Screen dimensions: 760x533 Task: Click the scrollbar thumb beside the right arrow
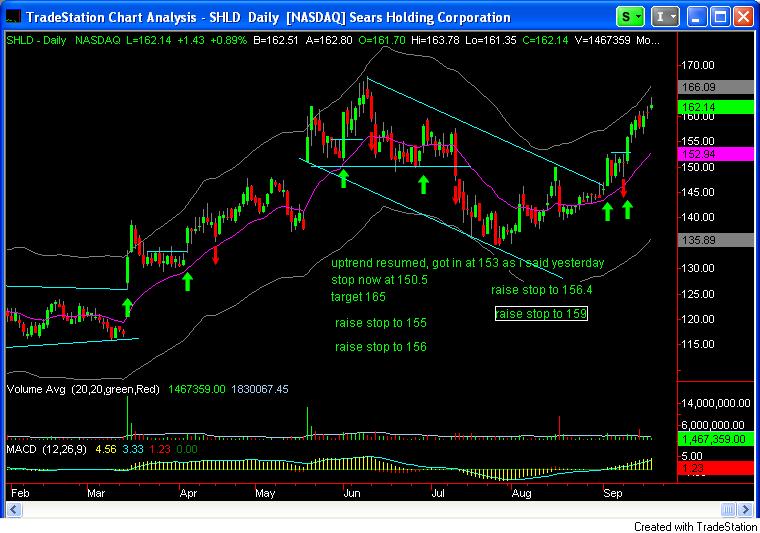point(728,509)
